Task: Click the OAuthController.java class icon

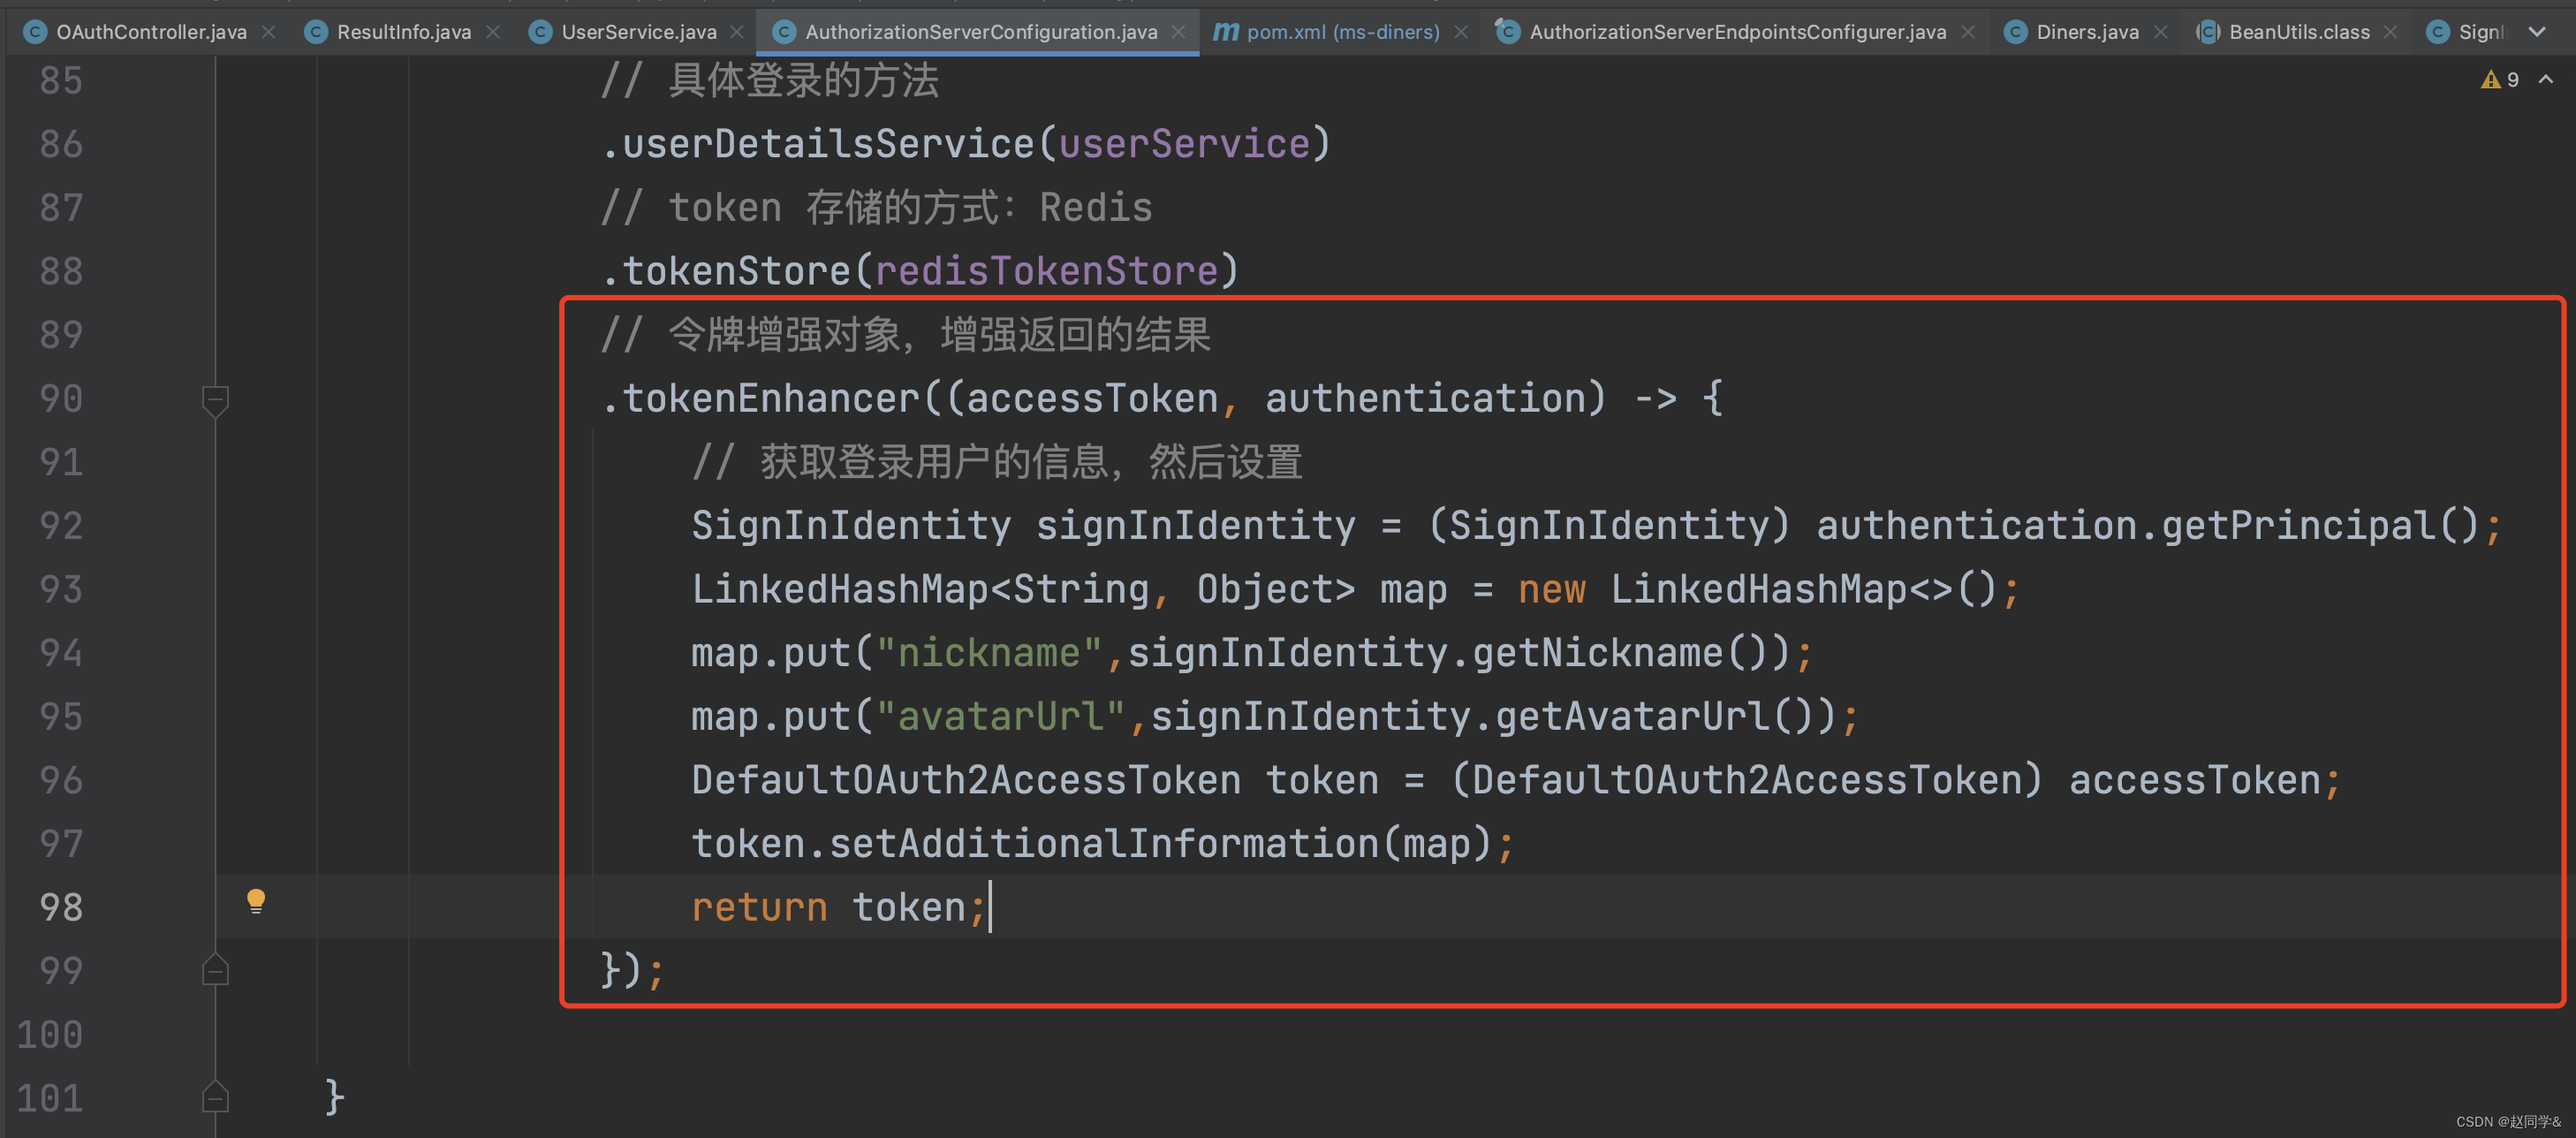Action: pyautogui.click(x=35, y=32)
